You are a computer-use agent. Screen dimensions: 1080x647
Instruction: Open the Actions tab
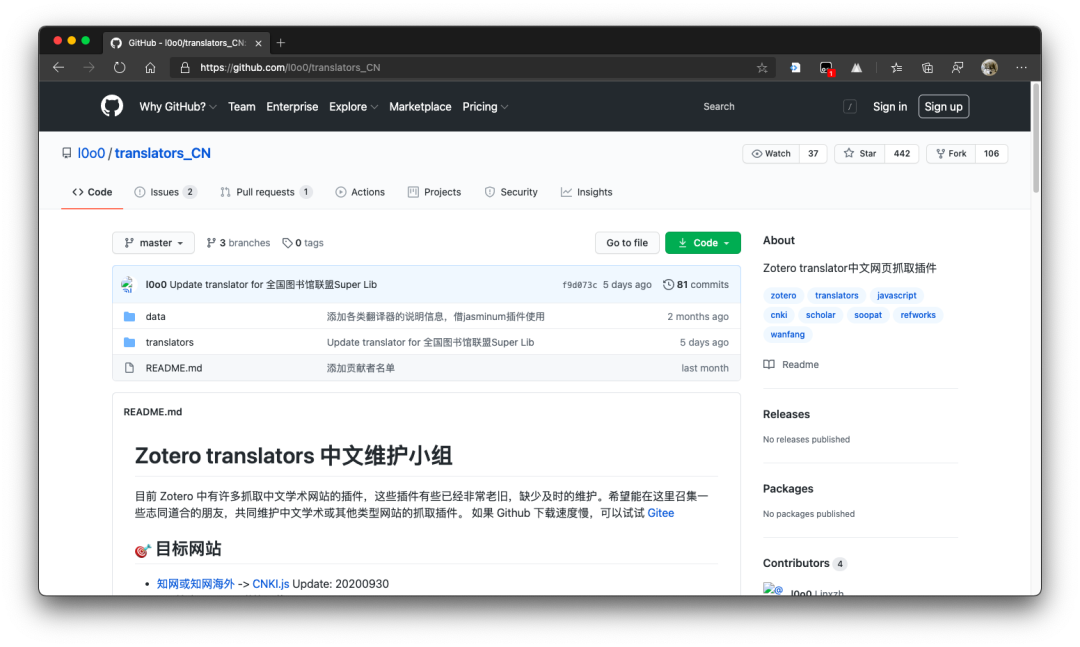click(360, 192)
